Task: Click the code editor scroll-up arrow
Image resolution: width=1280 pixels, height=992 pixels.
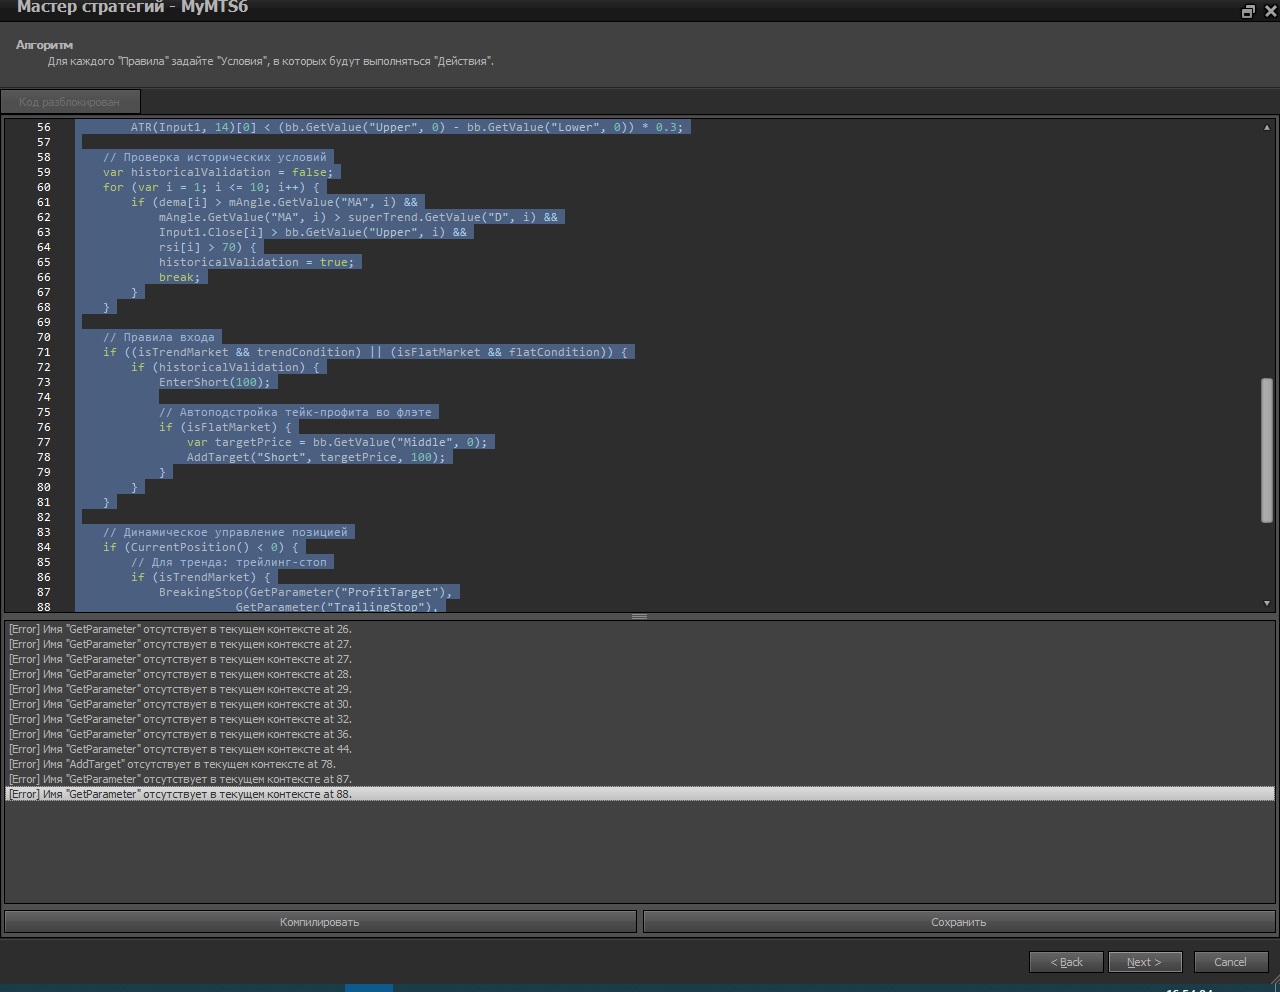Action: (x=1267, y=128)
